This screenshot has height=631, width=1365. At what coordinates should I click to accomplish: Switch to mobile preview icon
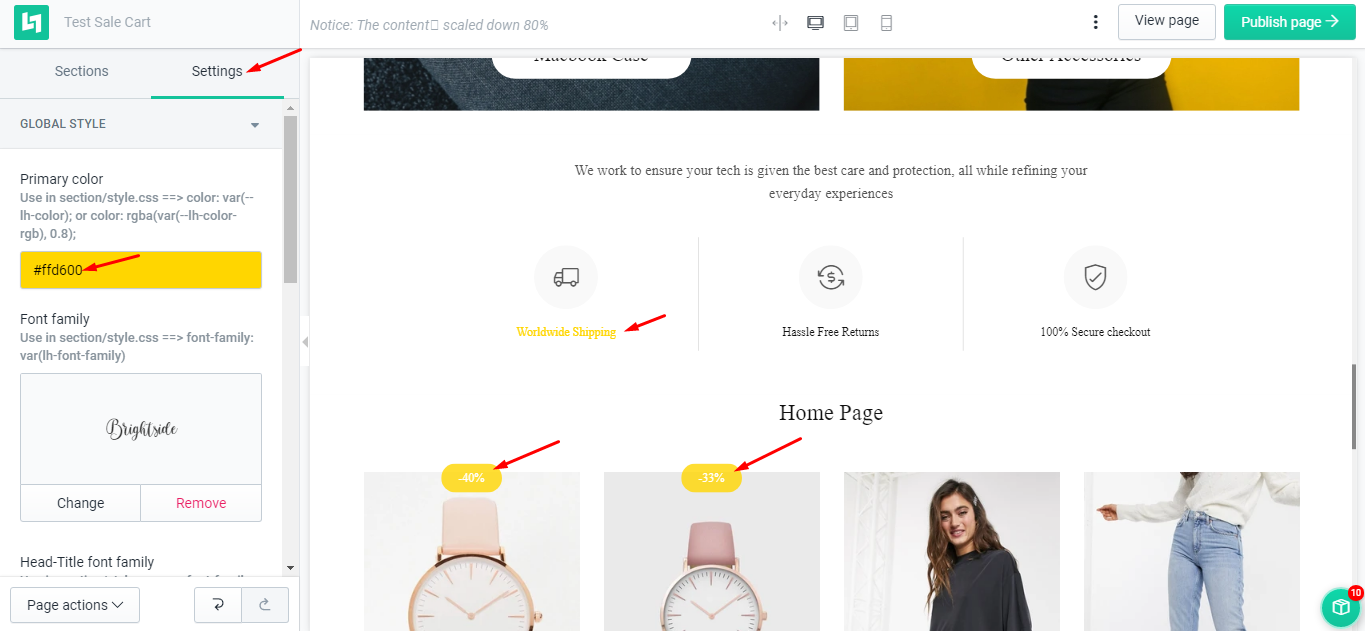(886, 23)
